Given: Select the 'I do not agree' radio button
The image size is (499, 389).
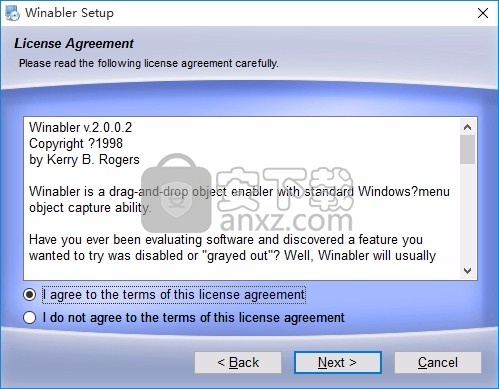Looking at the screenshot, I should [29, 317].
